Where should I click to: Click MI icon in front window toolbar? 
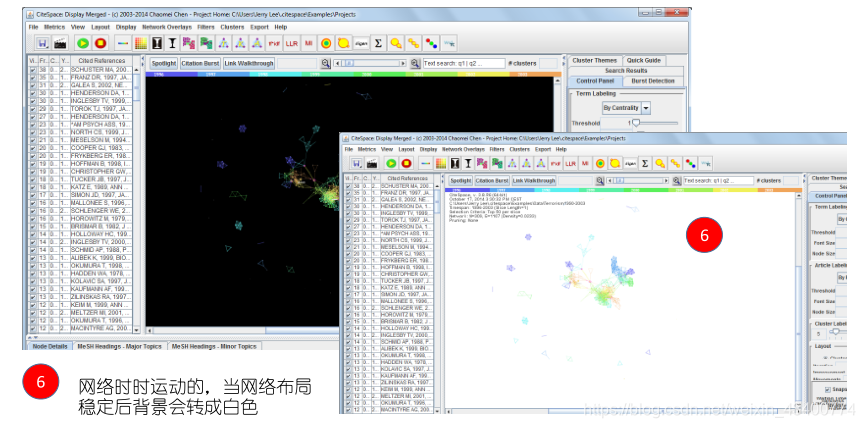pos(585,163)
